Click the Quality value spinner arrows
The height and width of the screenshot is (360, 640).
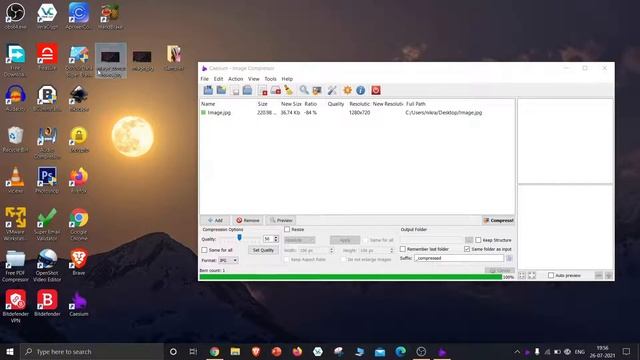coord(276,239)
